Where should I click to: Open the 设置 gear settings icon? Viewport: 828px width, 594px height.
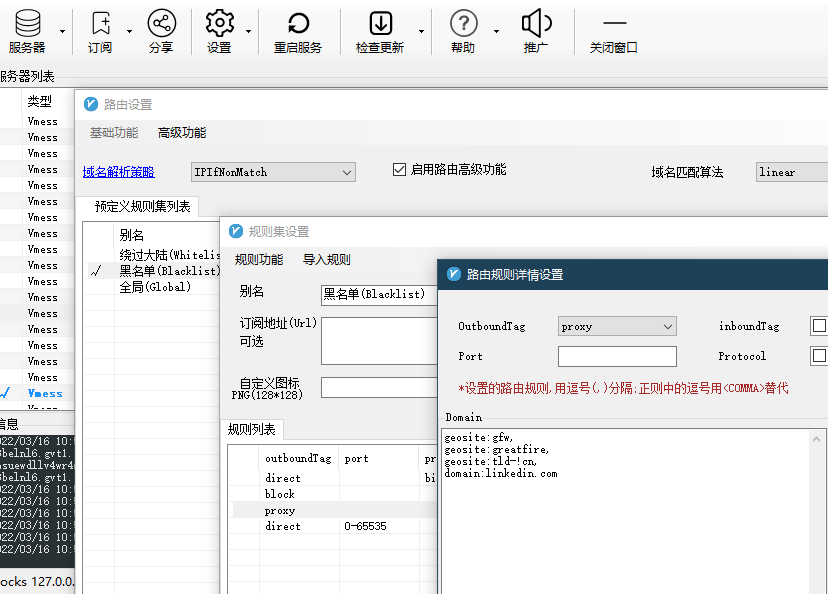click(220, 24)
